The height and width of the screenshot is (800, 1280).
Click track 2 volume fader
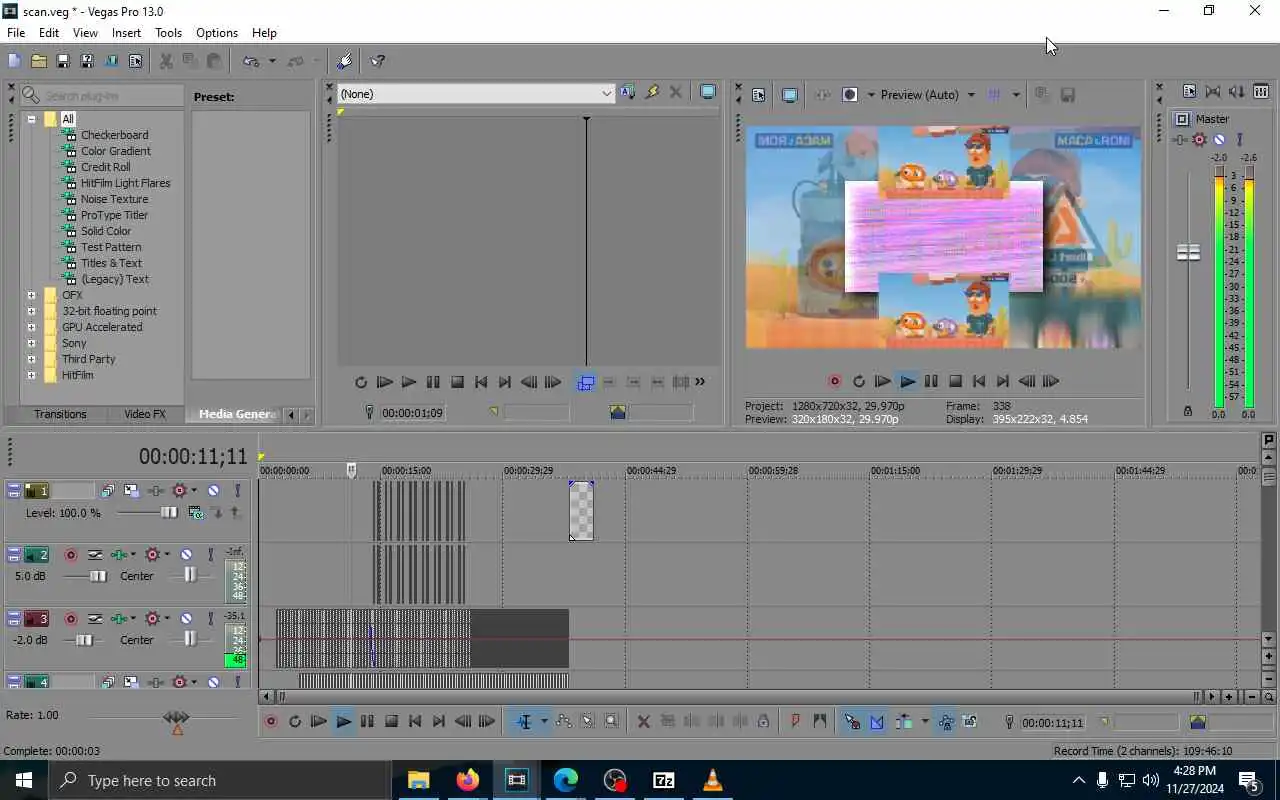tap(97, 576)
